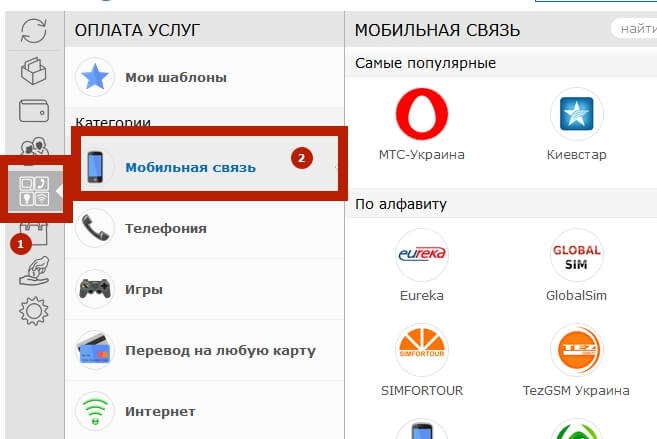Click the refresh arrows sidebar icon
This screenshot has height=439, width=657.
(34, 31)
